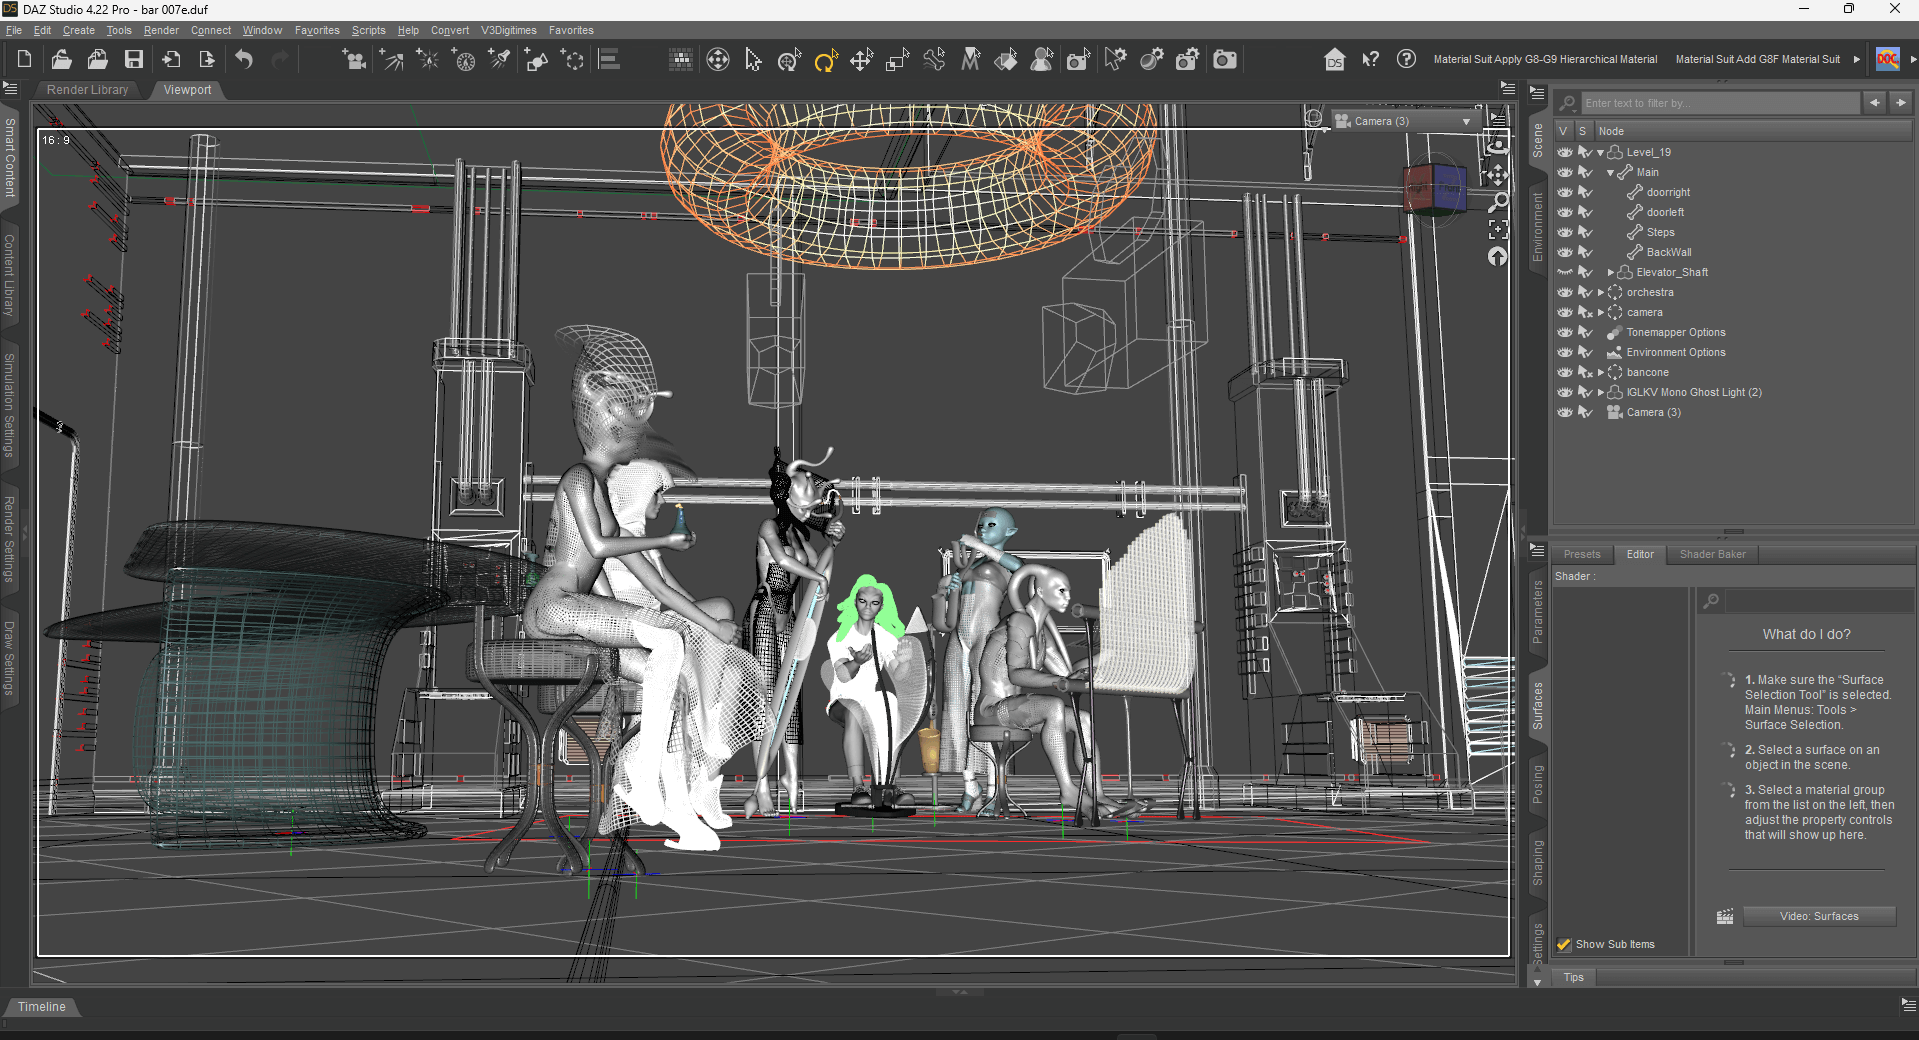Click the Render camera icon
The image size is (1919, 1040).
click(x=1224, y=60)
